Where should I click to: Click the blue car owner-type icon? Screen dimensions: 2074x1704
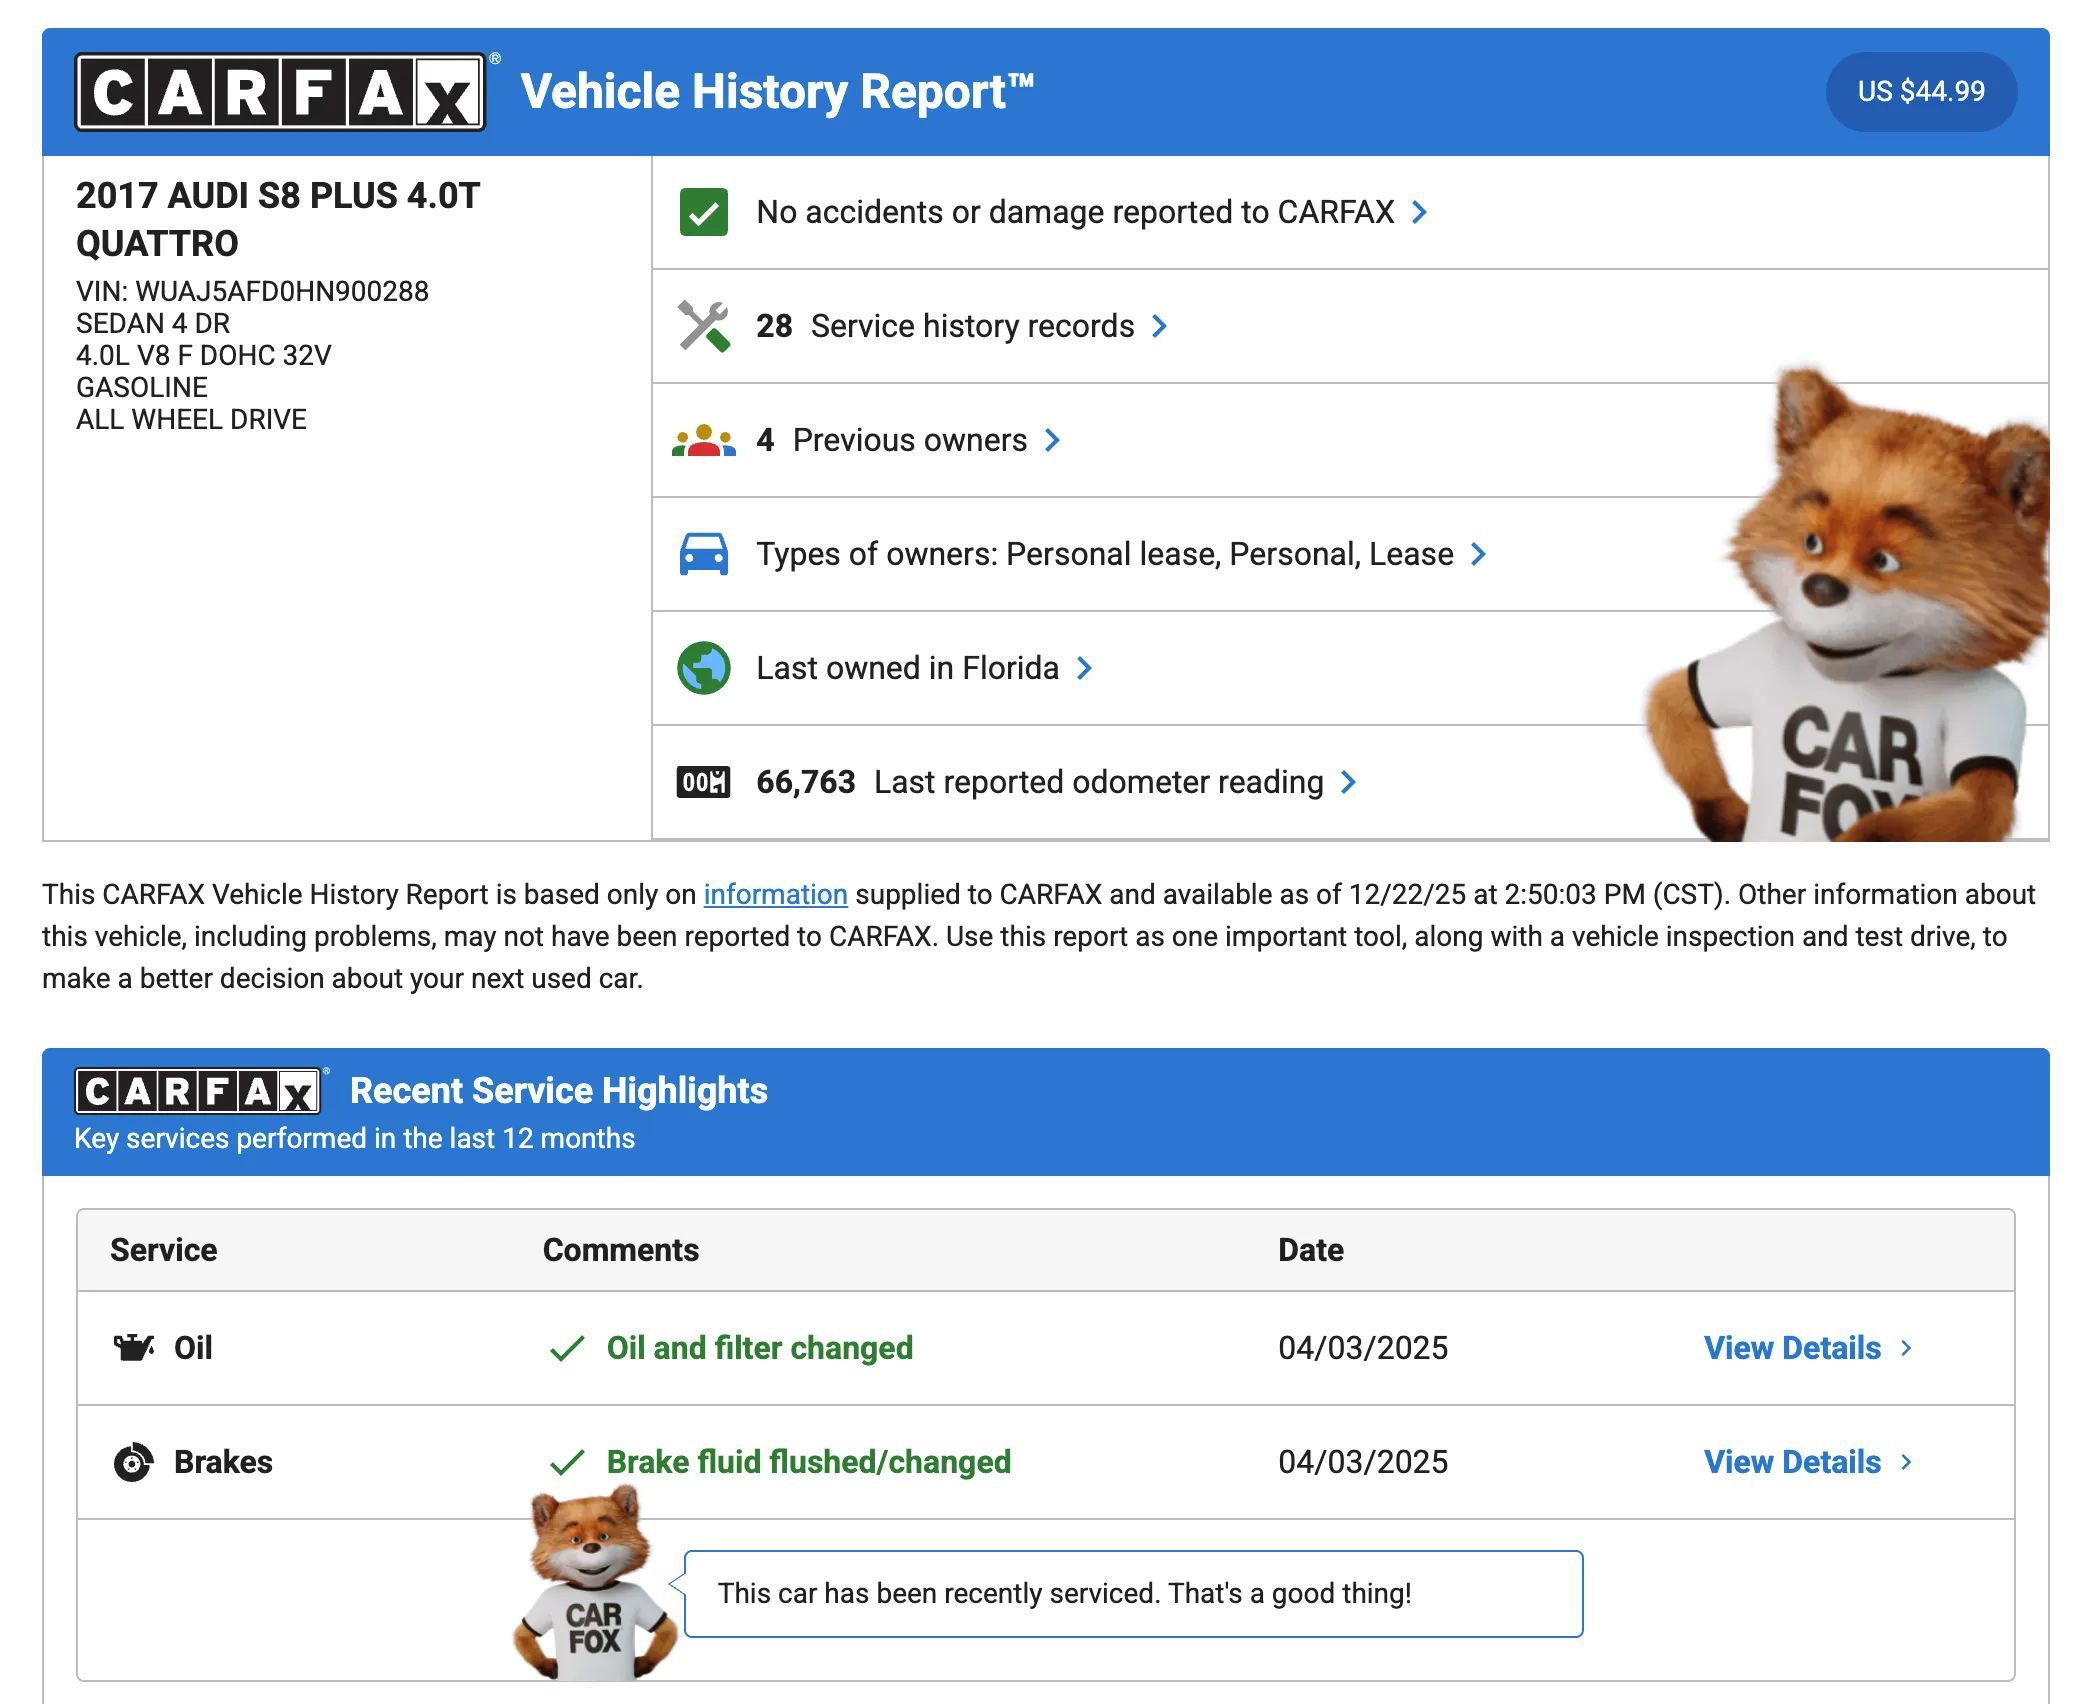click(703, 554)
